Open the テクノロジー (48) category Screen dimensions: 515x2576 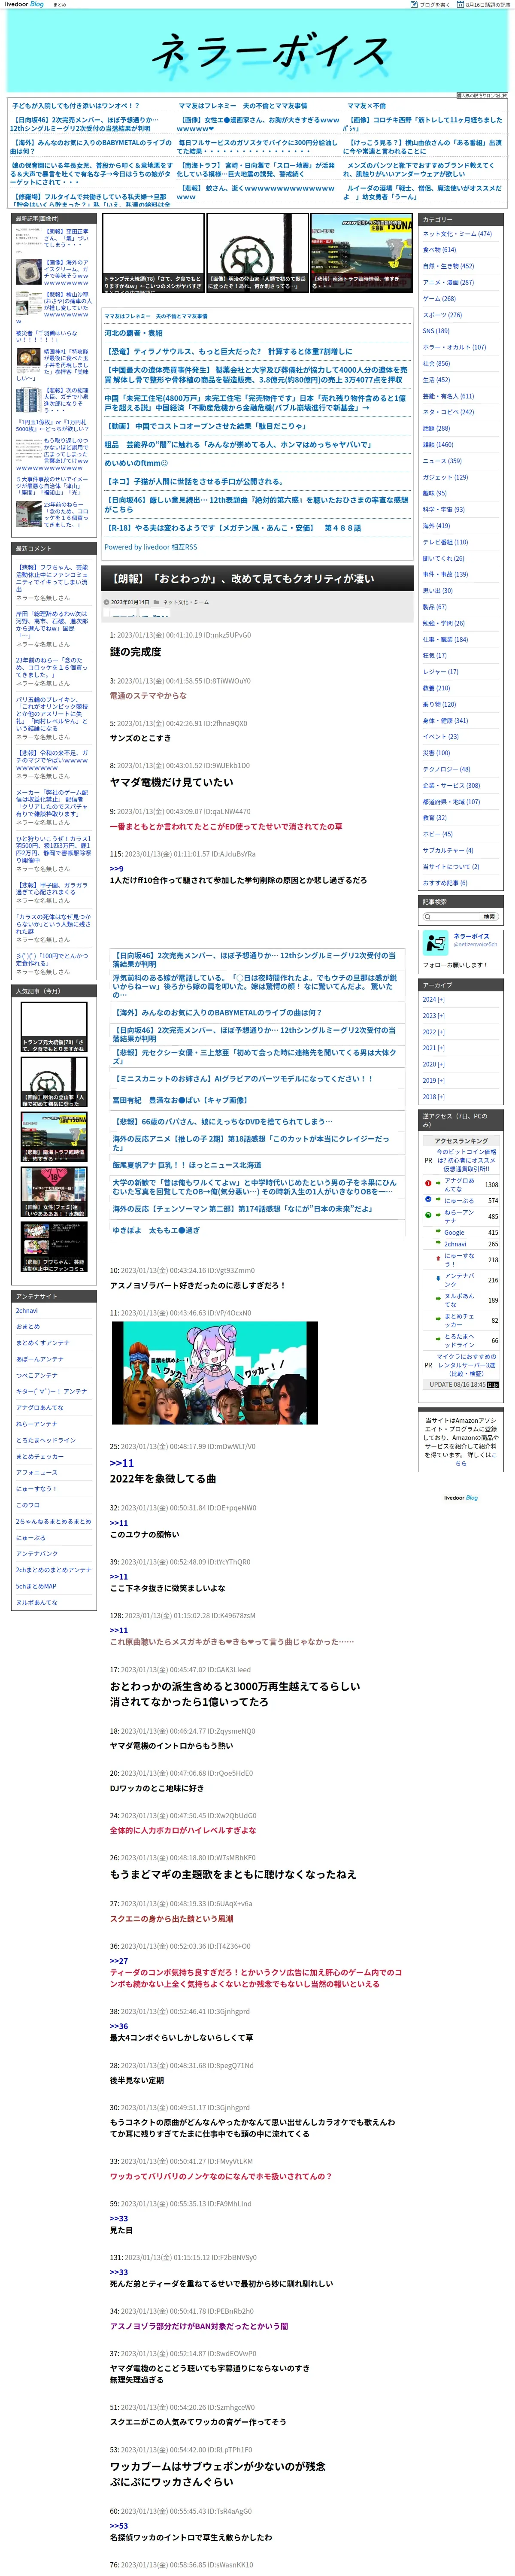tap(446, 769)
